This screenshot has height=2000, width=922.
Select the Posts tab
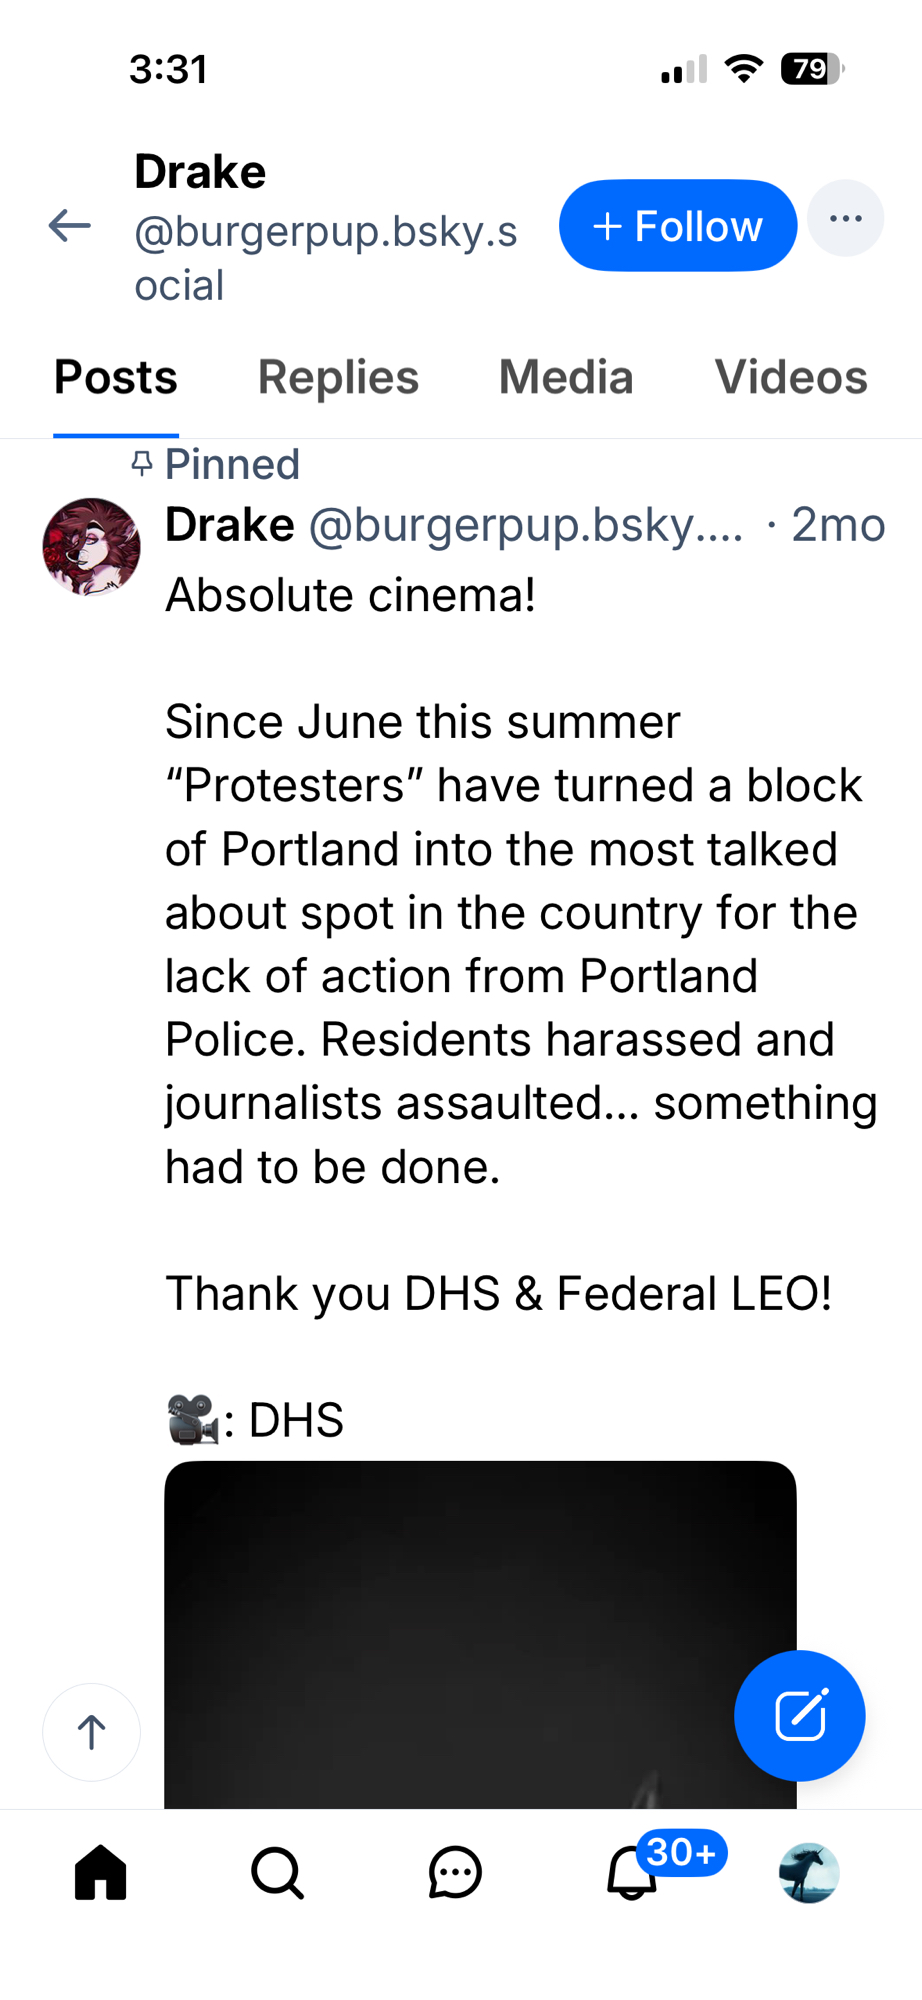(116, 378)
